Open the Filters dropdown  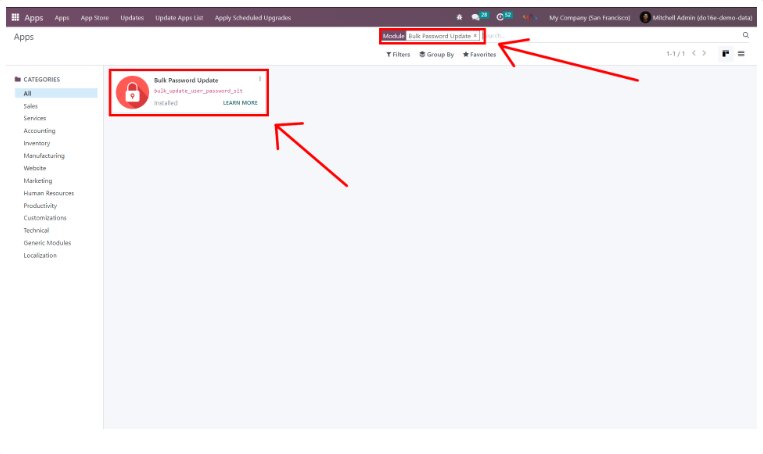pos(398,54)
